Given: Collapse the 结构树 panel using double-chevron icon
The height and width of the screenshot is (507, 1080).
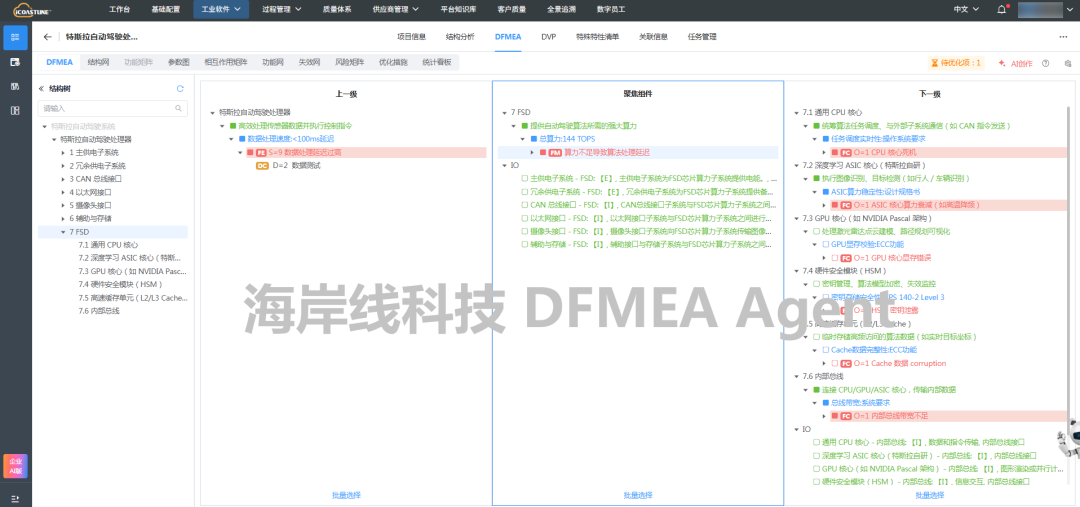Looking at the screenshot, I should pos(42,88).
